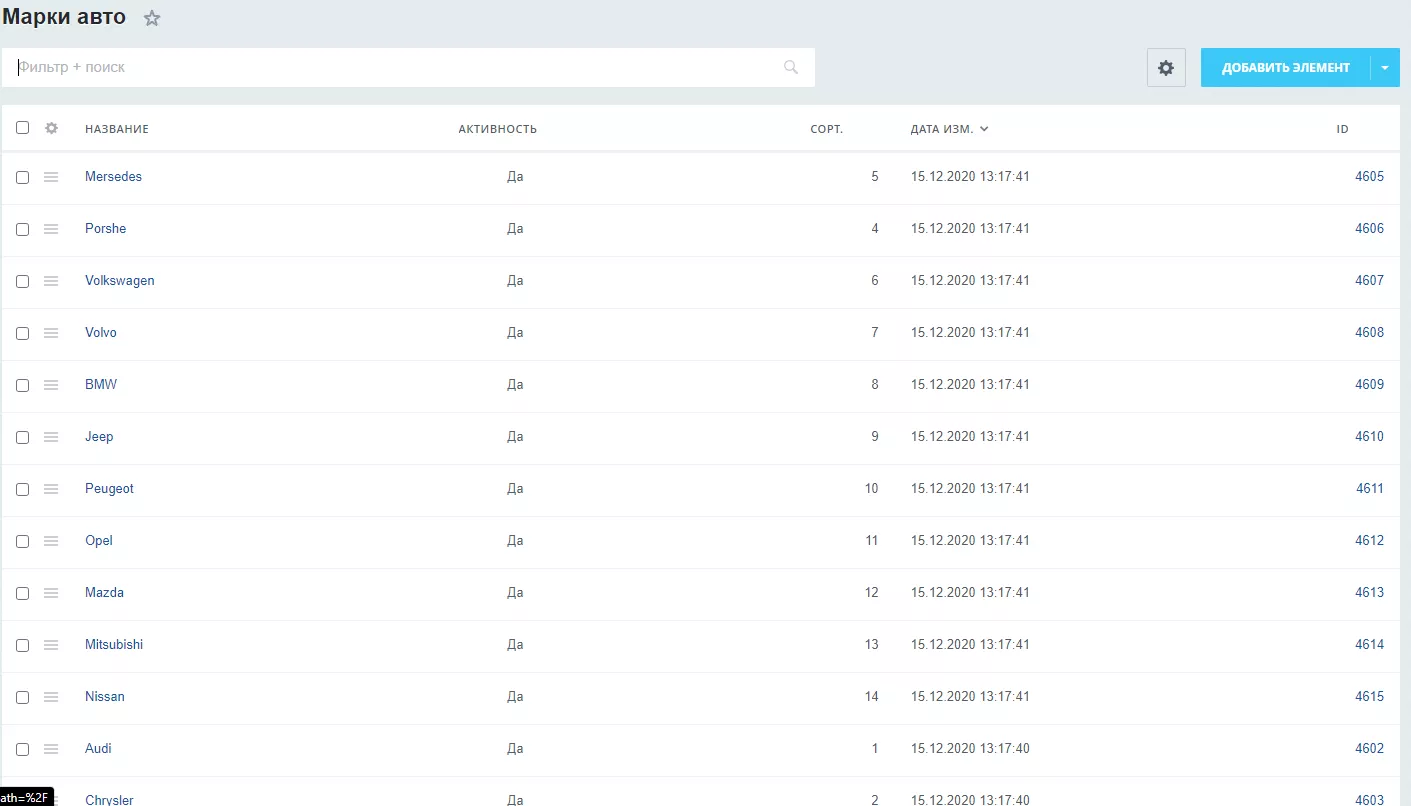This screenshot has height=806, width=1411.
Task: Toggle select-all checkbox in table header
Action: (x=22, y=128)
